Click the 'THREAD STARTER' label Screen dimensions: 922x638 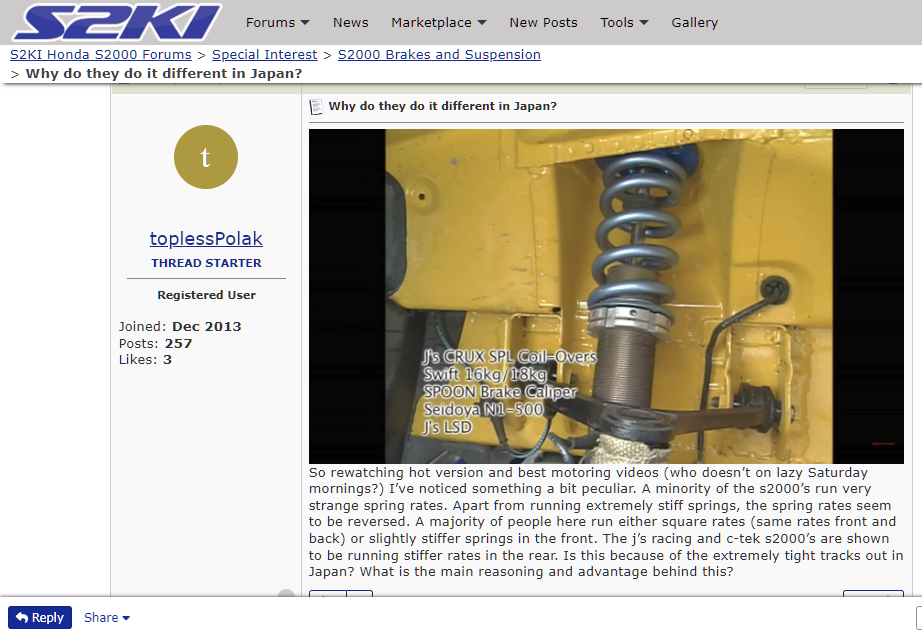(x=206, y=263)
